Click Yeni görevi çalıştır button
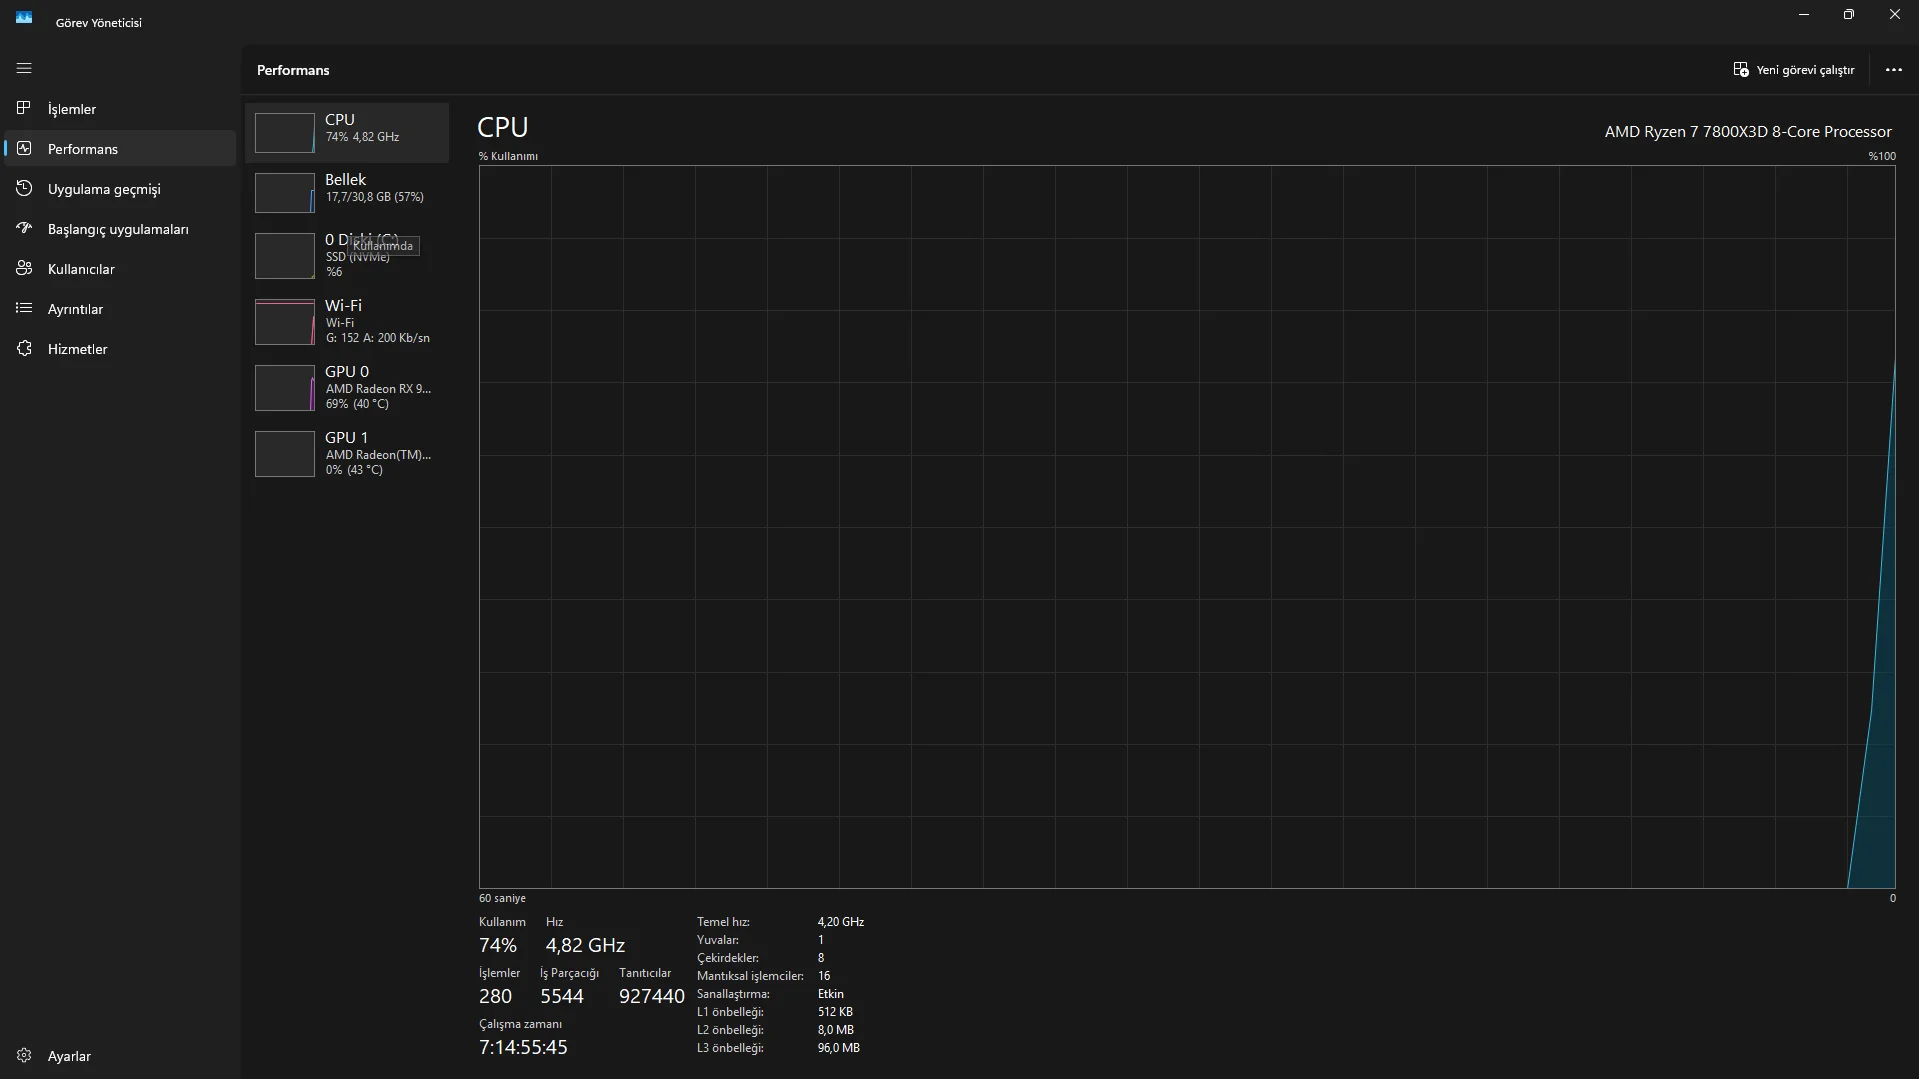Image resolution: width=1919 pixels, height=1079 pixels. [1793, 69]
